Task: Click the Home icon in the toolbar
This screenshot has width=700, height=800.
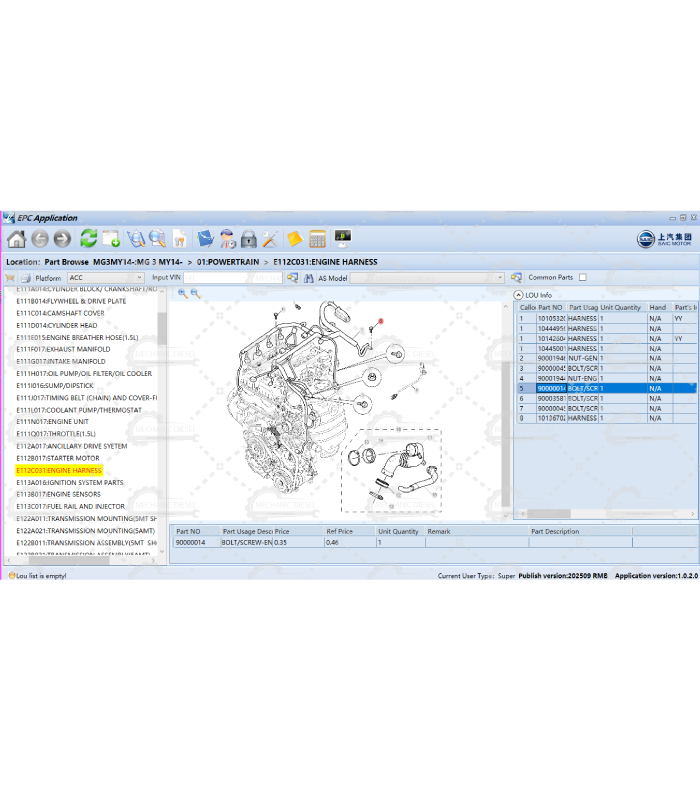Action: click(x=16, y=239)
